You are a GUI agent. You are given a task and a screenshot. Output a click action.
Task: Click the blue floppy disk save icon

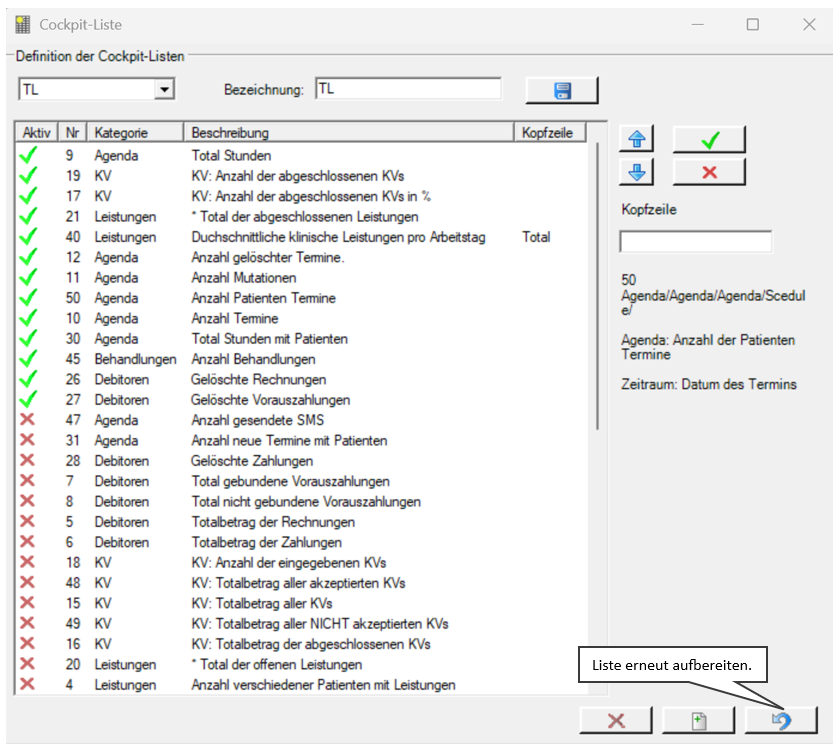562,90
